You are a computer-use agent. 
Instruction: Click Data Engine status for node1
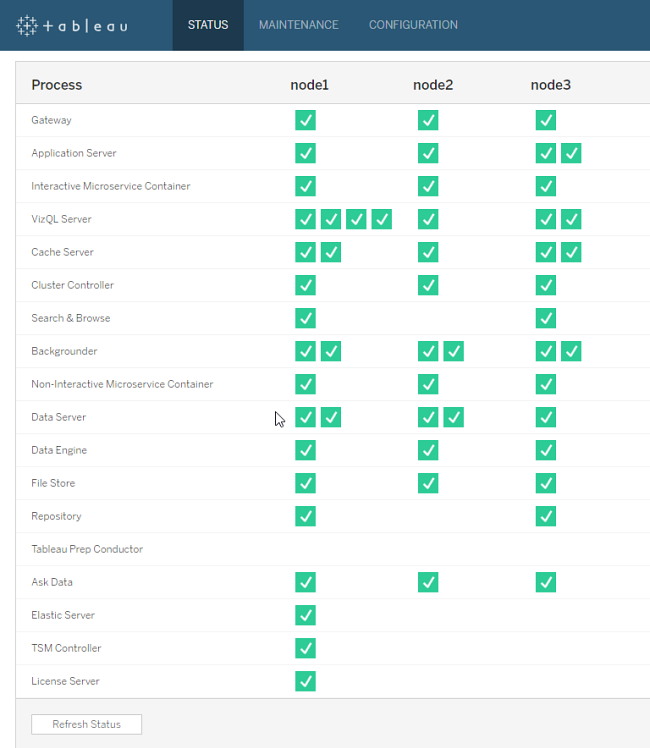(x=306, y=450)
